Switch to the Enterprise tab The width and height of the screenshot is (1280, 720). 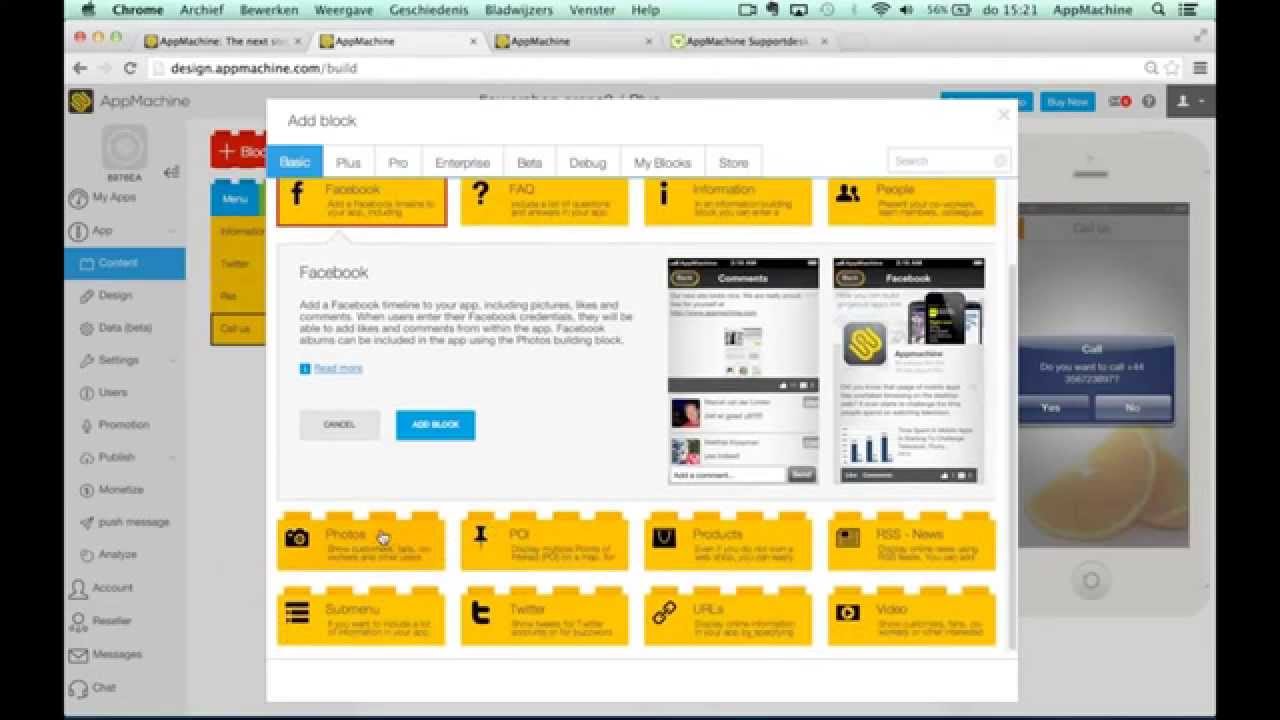[462, 162]
